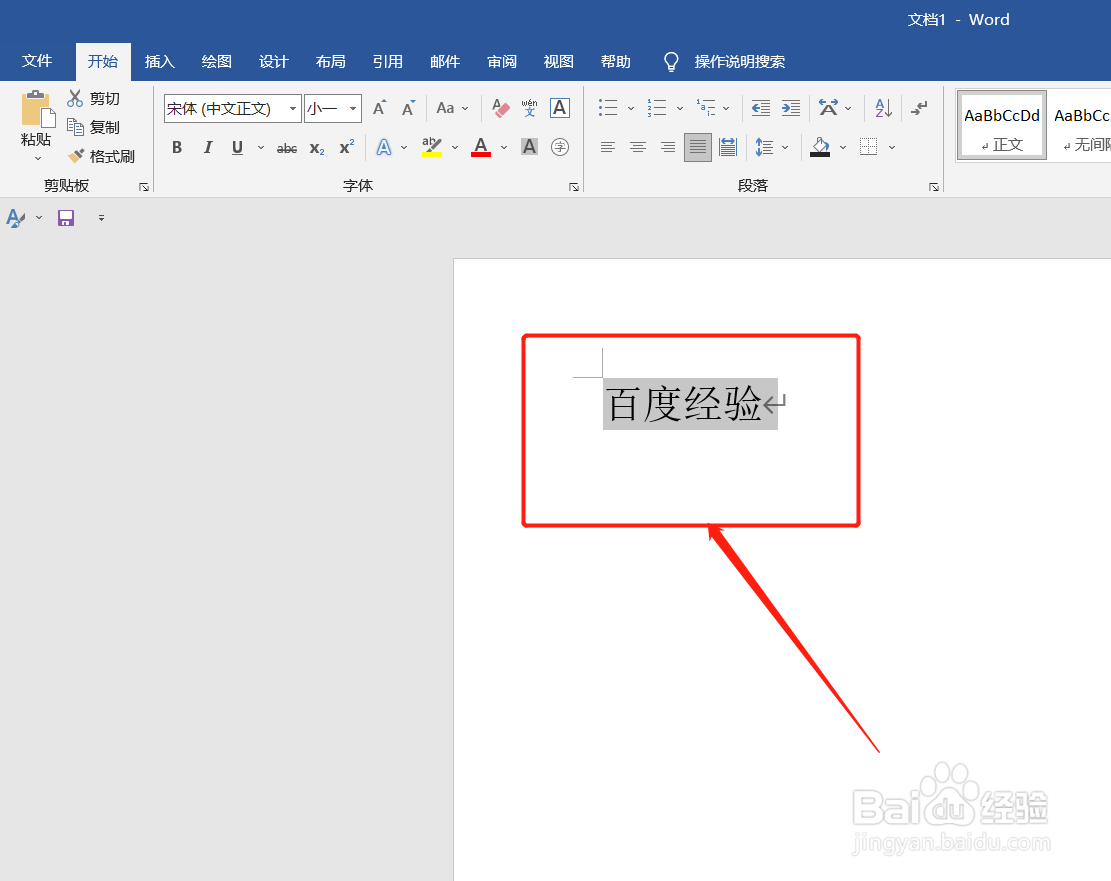Decrease font size with the shrink-font icon
The height and width of the screenshot is (881, 1111).
[x=408, y=108]
